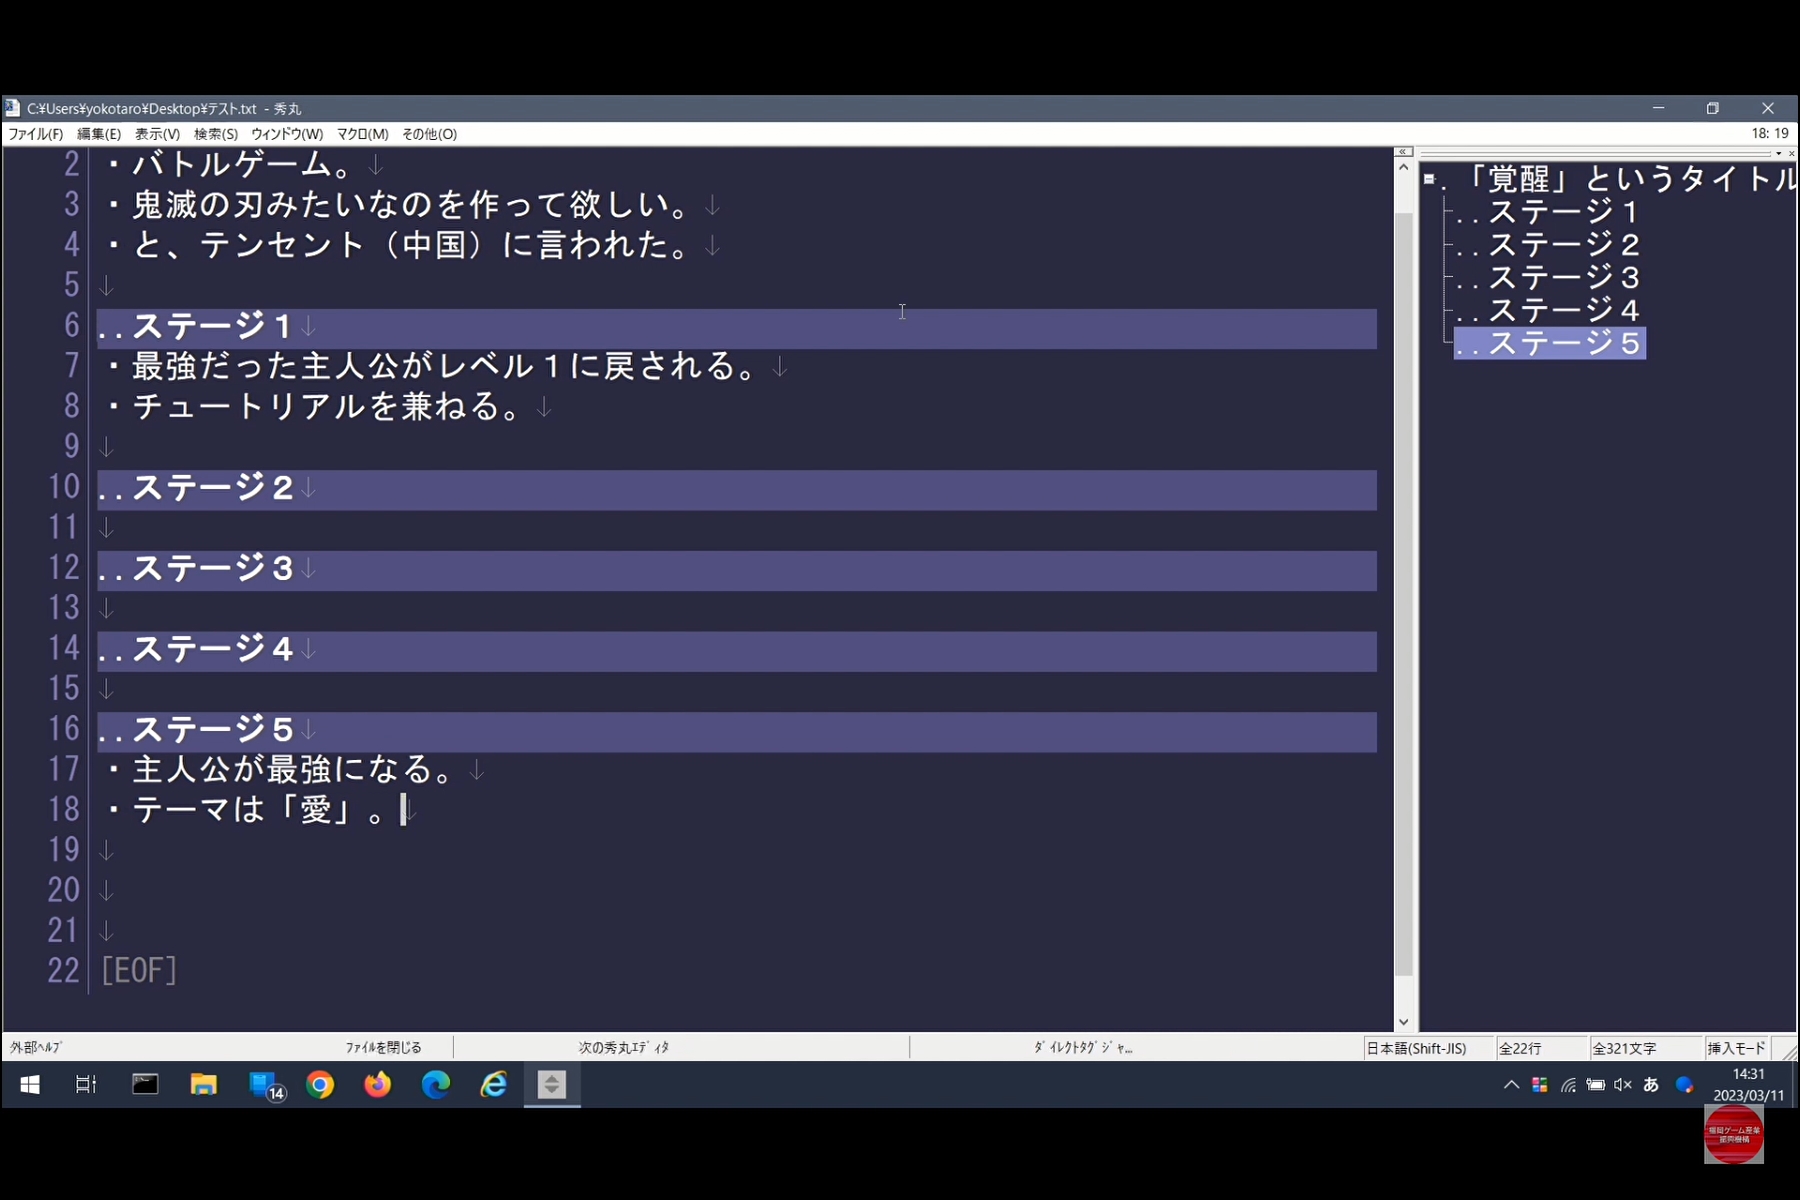The height and width of the screenshot is (1200, 1800).
Task: Click the editor scrollbar up arrow
Action: tap(1403, 168)
